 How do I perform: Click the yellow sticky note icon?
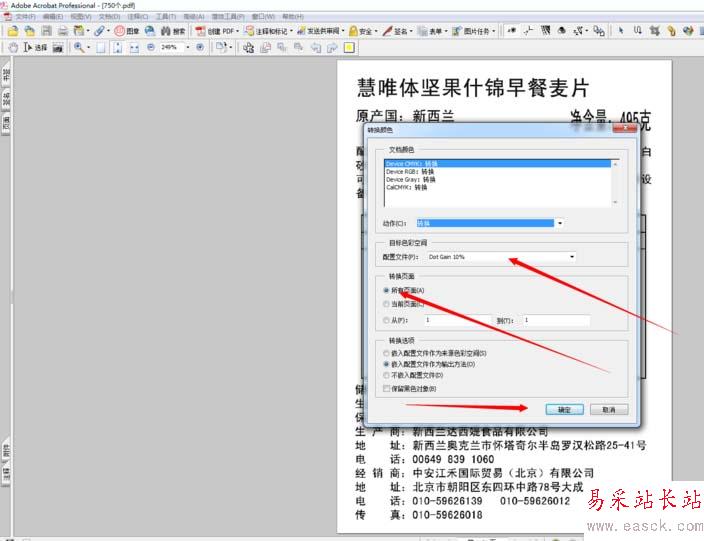[349, 47]
